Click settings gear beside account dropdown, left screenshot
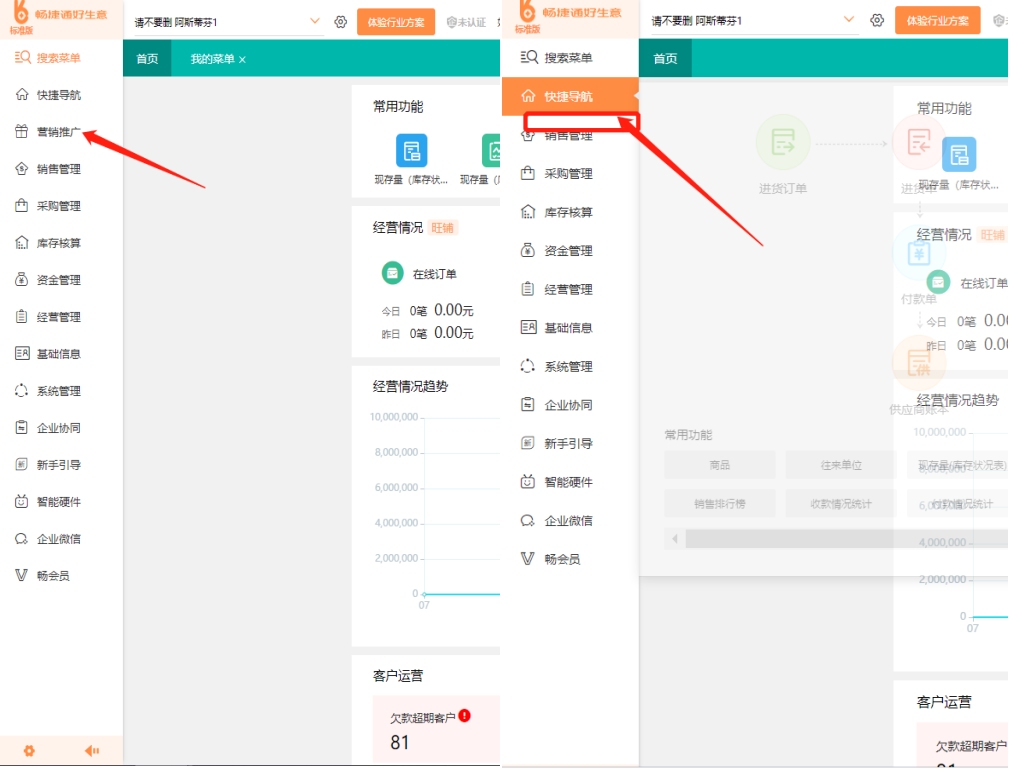The width and height of the screenshot is (1032, 774). (340, 21)
